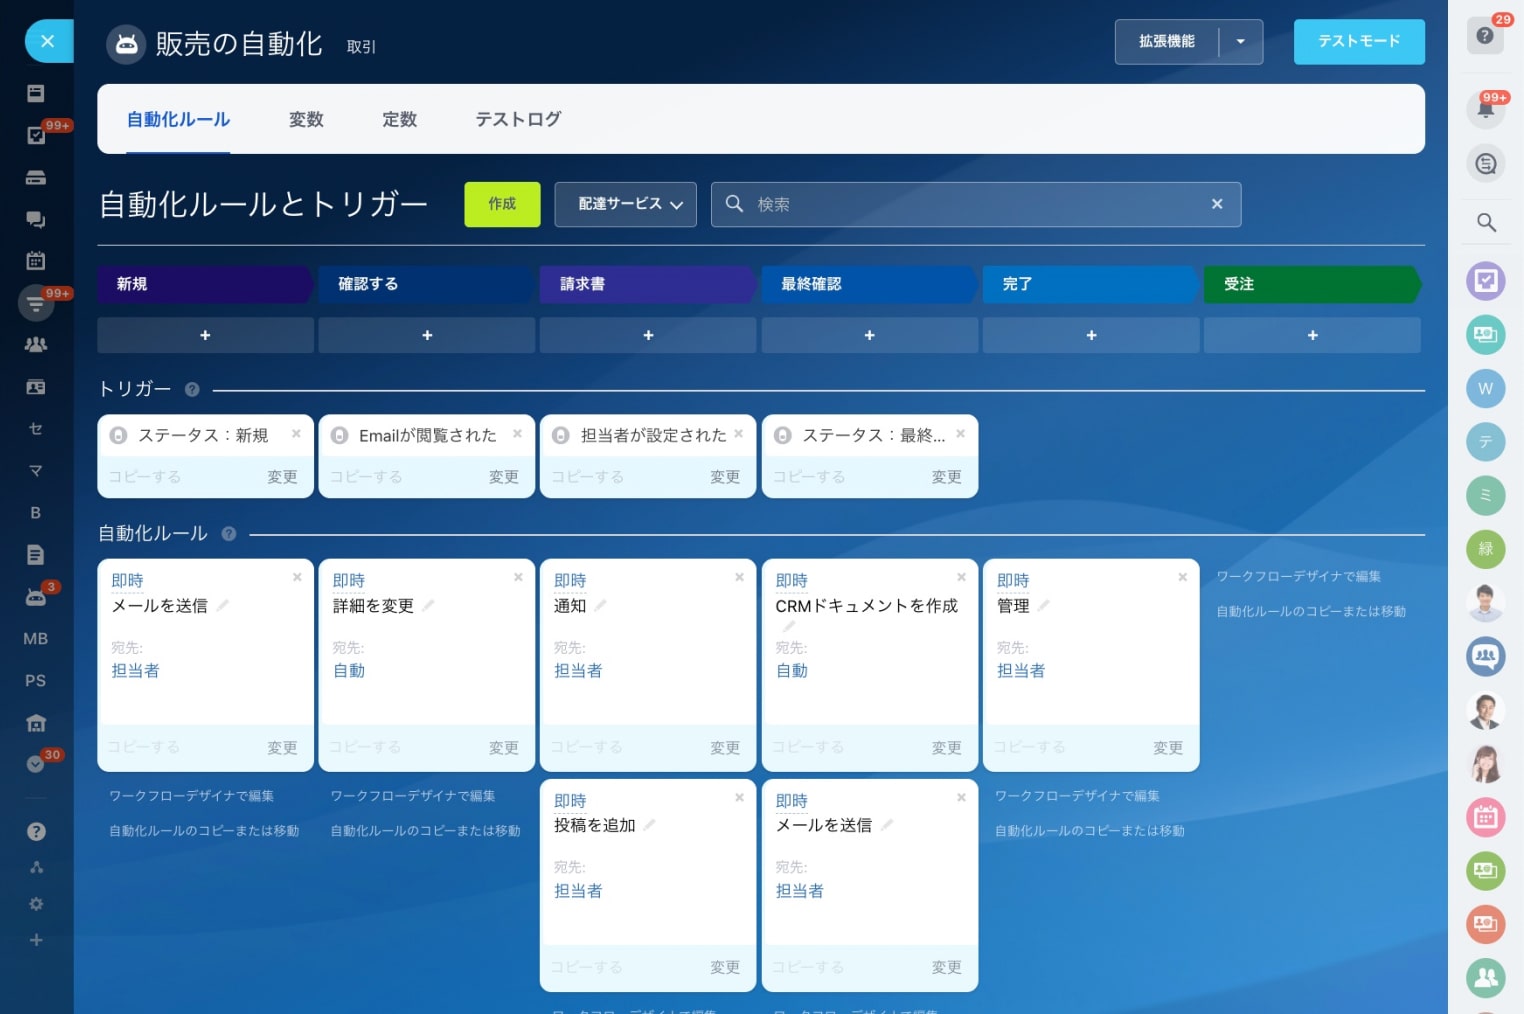
Task: Clear the search field with the X
Action: pyautogui.click(x=1217, y=204)
